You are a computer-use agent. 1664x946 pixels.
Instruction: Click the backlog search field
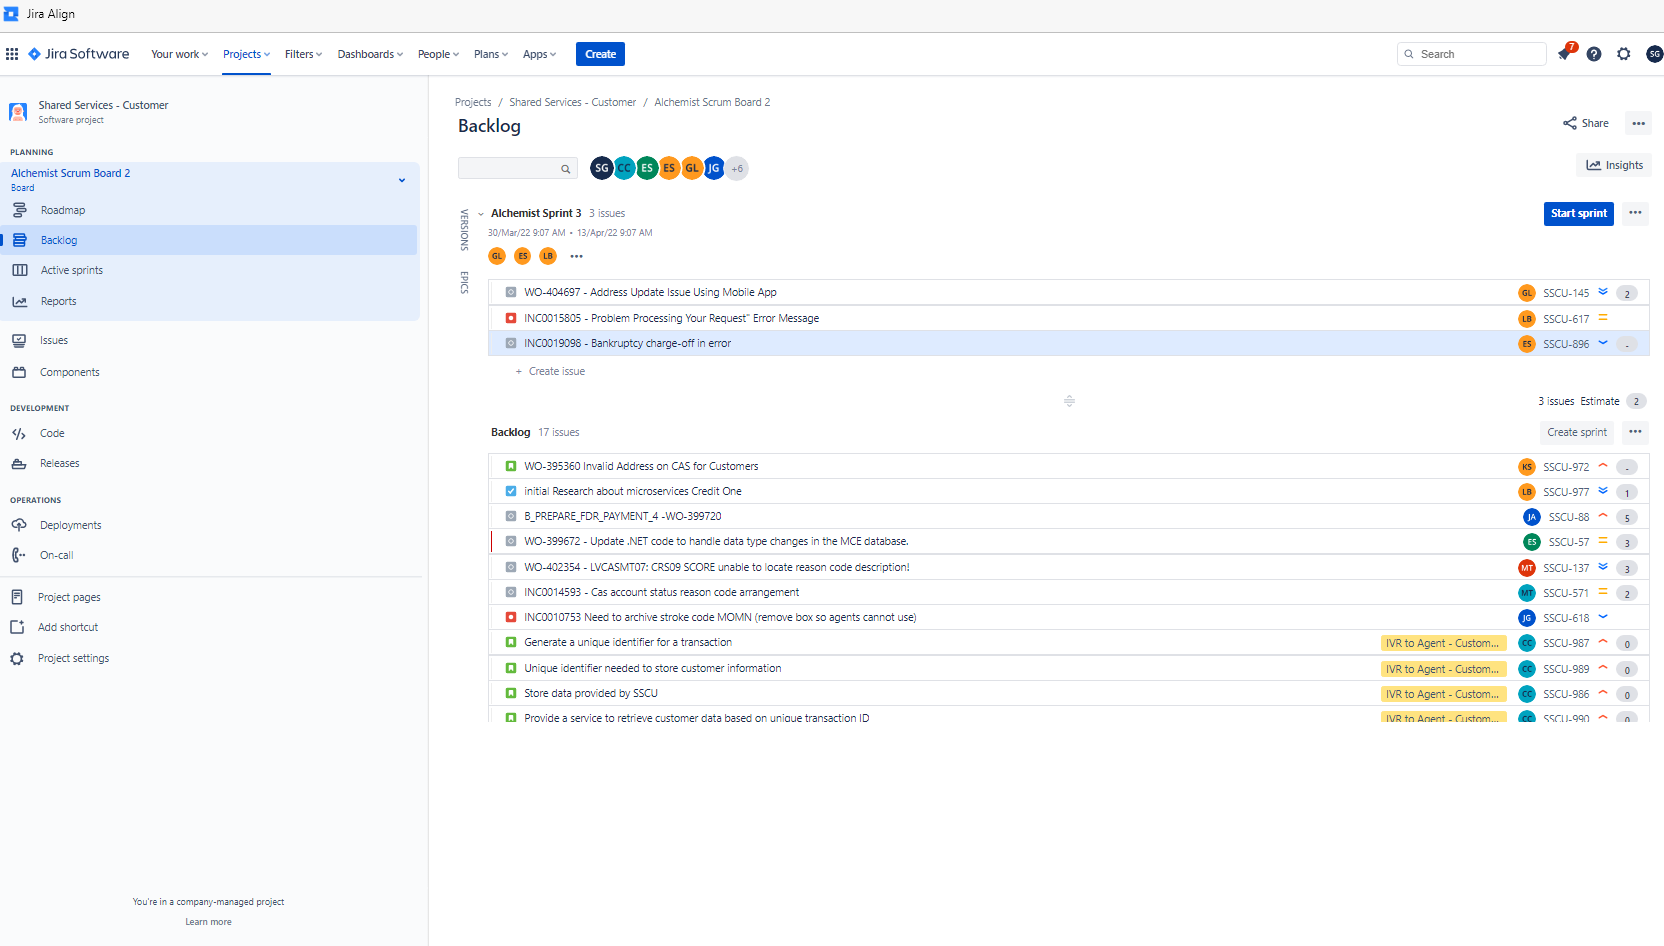point(515,168)
